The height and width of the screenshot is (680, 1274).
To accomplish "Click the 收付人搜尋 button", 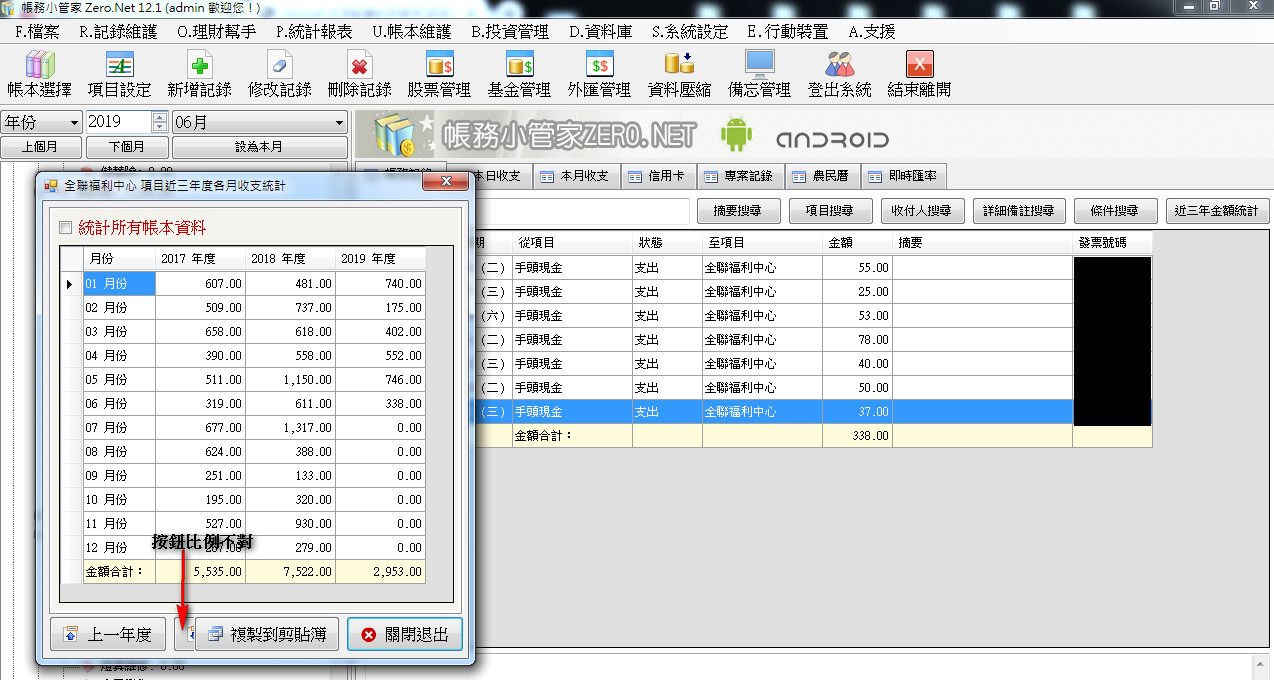I will pyautogui.click(x=921, y=211).
